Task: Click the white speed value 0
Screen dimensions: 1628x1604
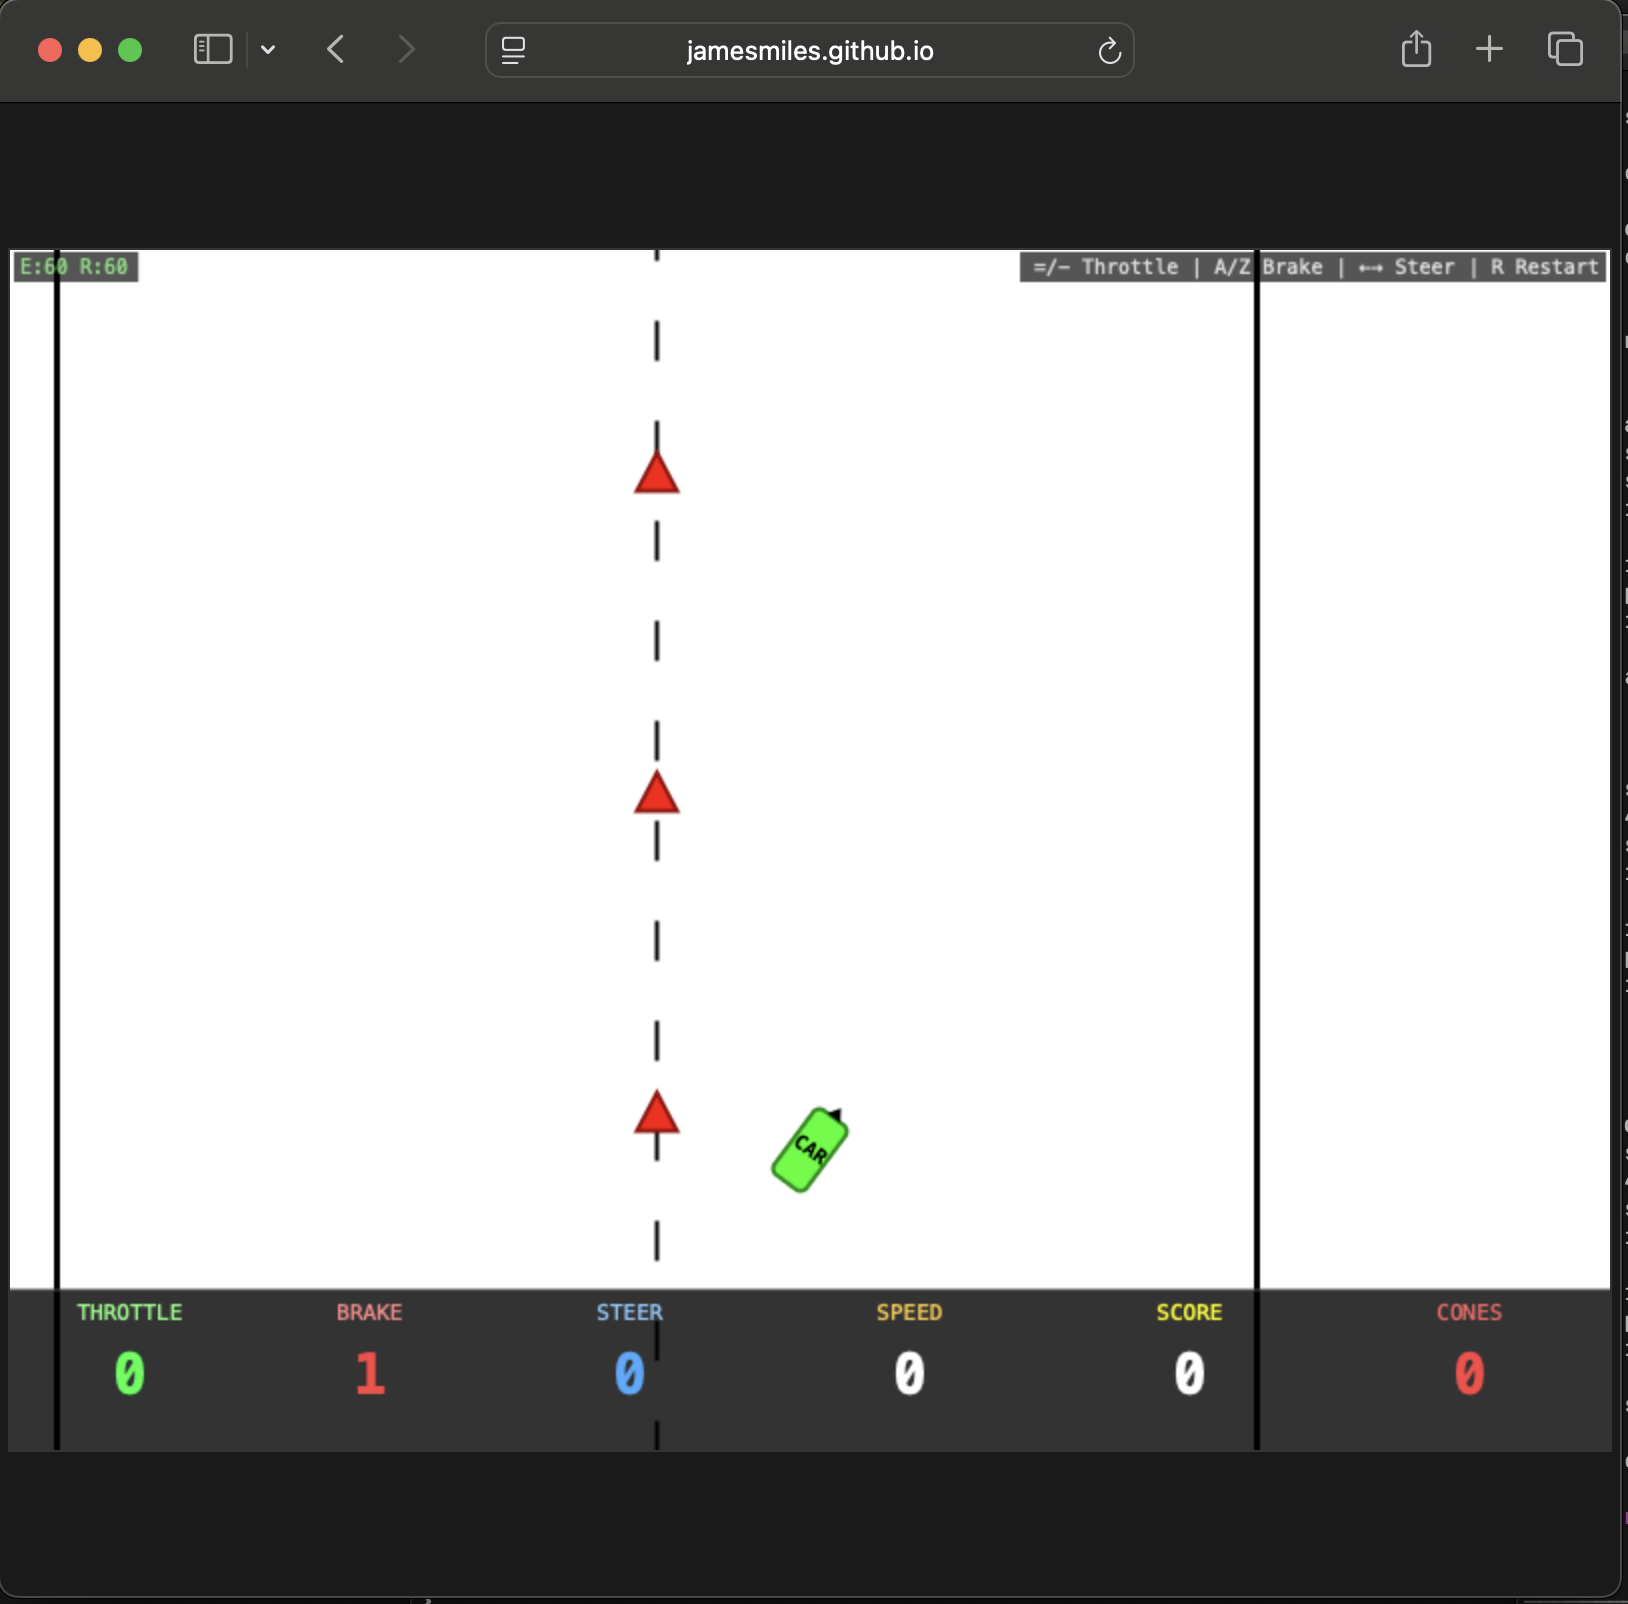Action: tap(909, 1373)
